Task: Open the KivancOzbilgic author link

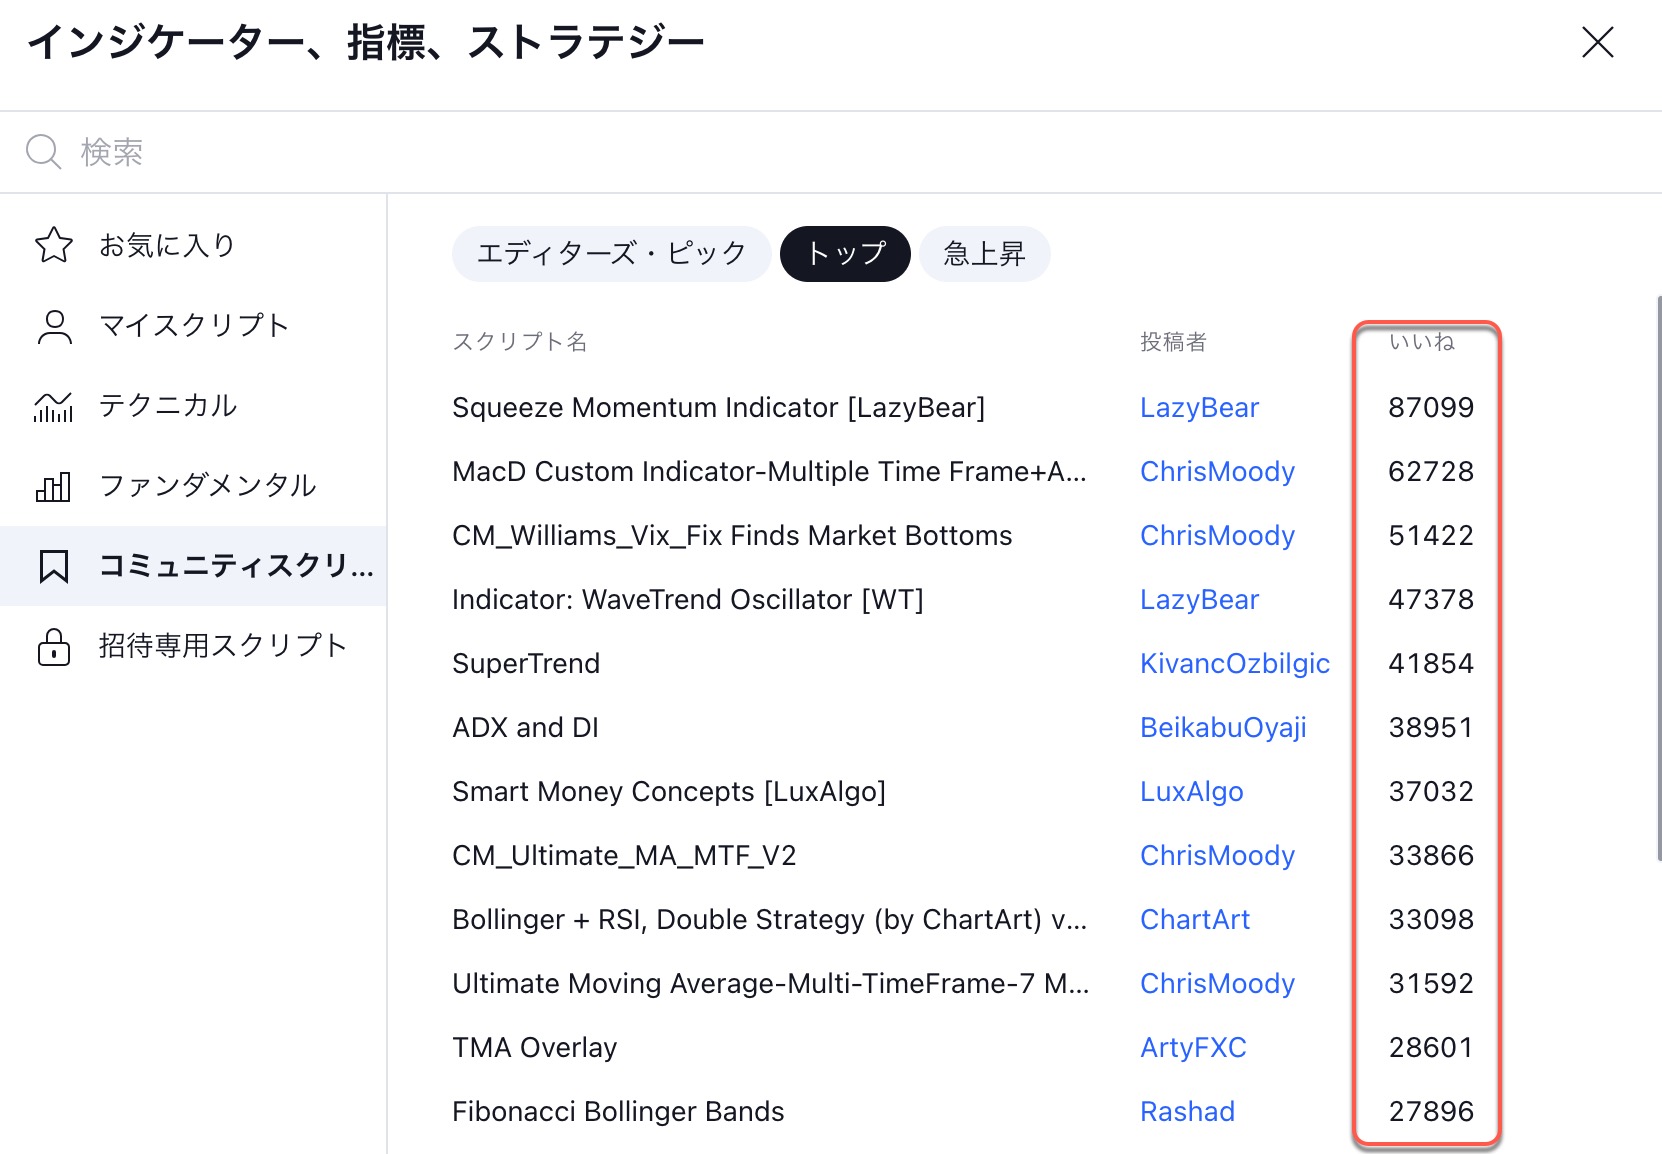Action: [1235, 664]
